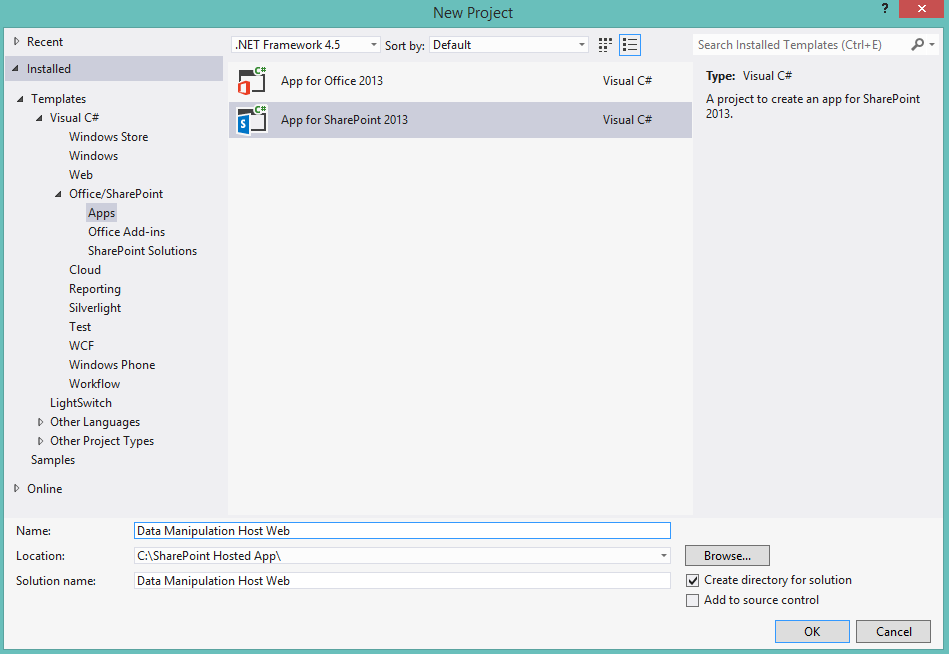
Task: Select SharePoint Solutions category
Action: click(142, 250)
